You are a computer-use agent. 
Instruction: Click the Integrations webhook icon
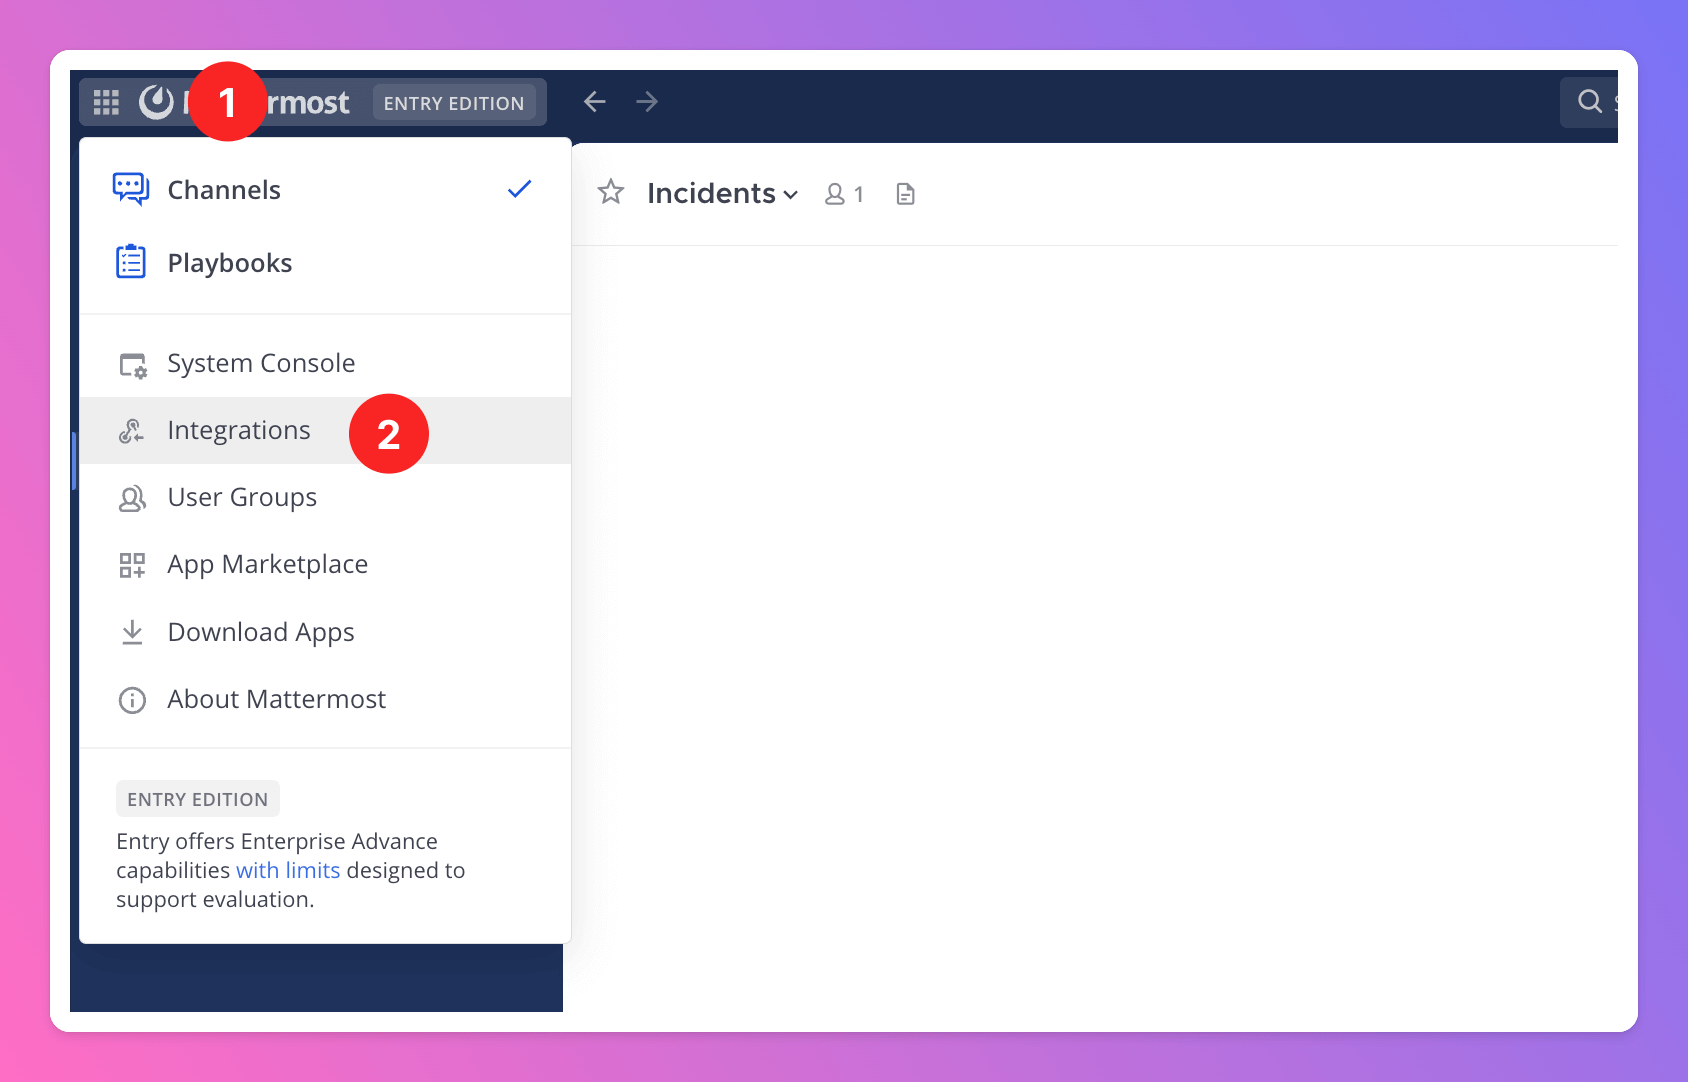(x=132, y=431)
